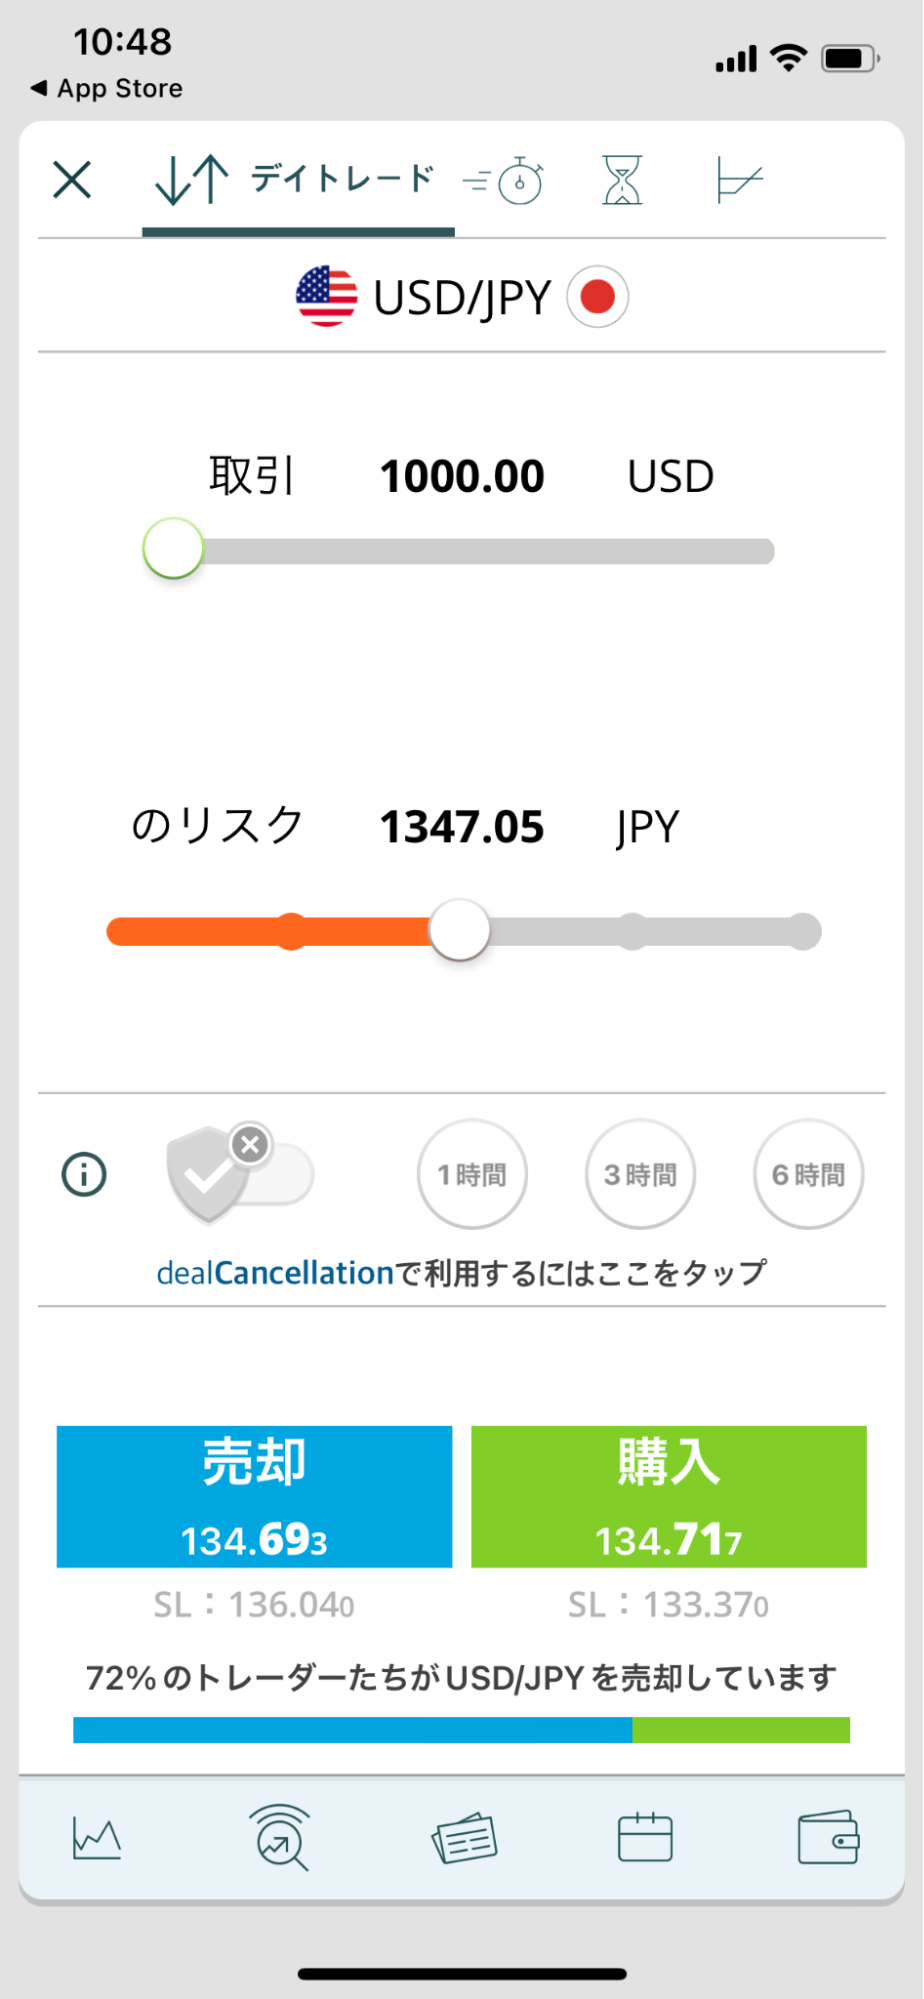Open the line chart order tab
The height and width of the screenshot is (1999, 924).
(x=739, y=181)
